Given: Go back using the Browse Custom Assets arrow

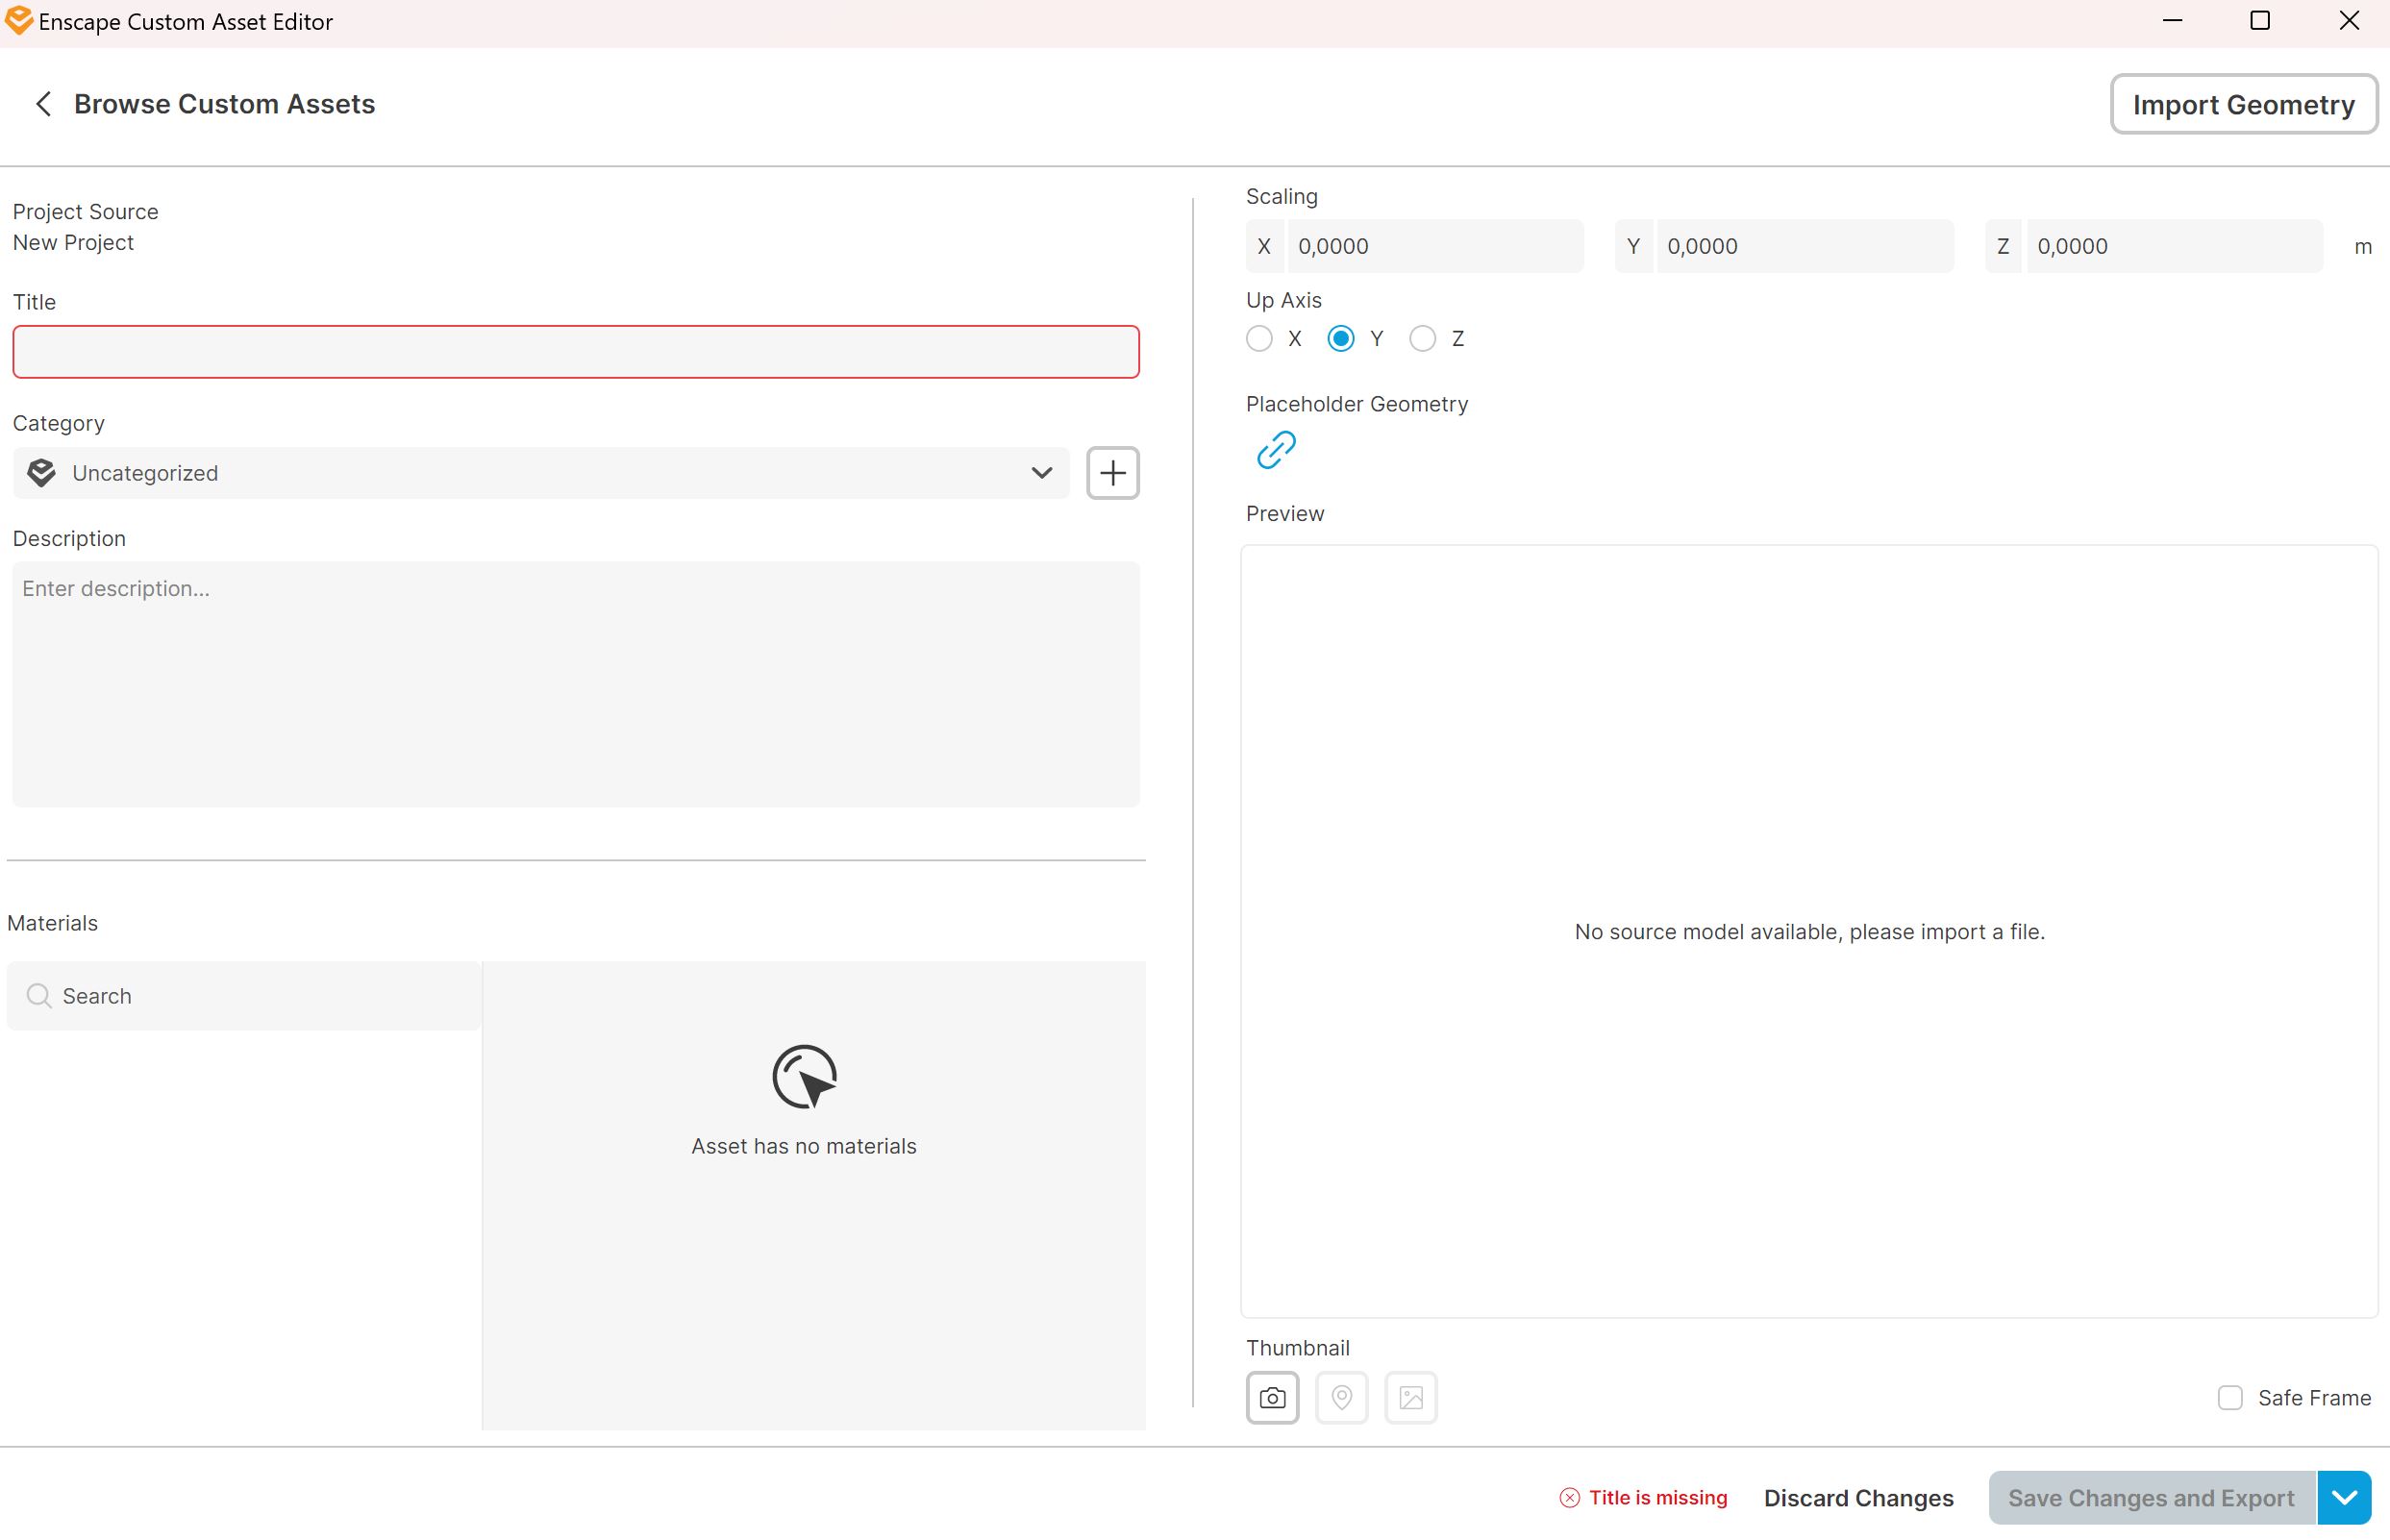Looking at the screenshot, I should point(43,104).
